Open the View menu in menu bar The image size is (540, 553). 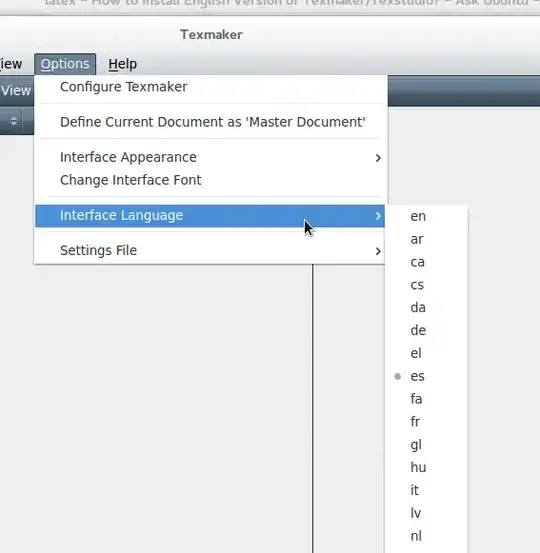[x=11, y=64]
